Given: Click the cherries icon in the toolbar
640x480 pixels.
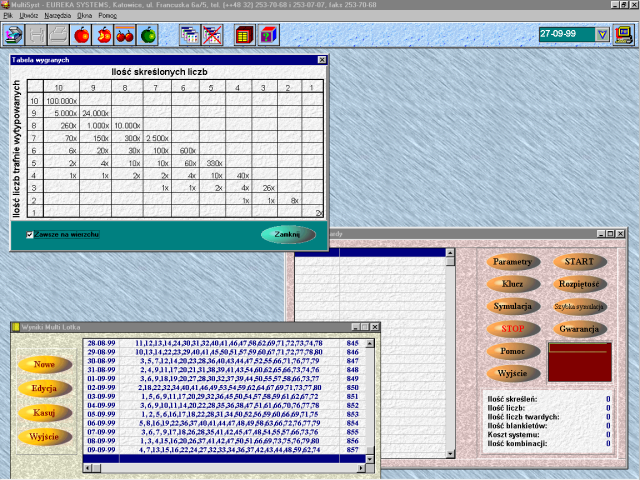Looking at the screenshot, I should [125, 35].
